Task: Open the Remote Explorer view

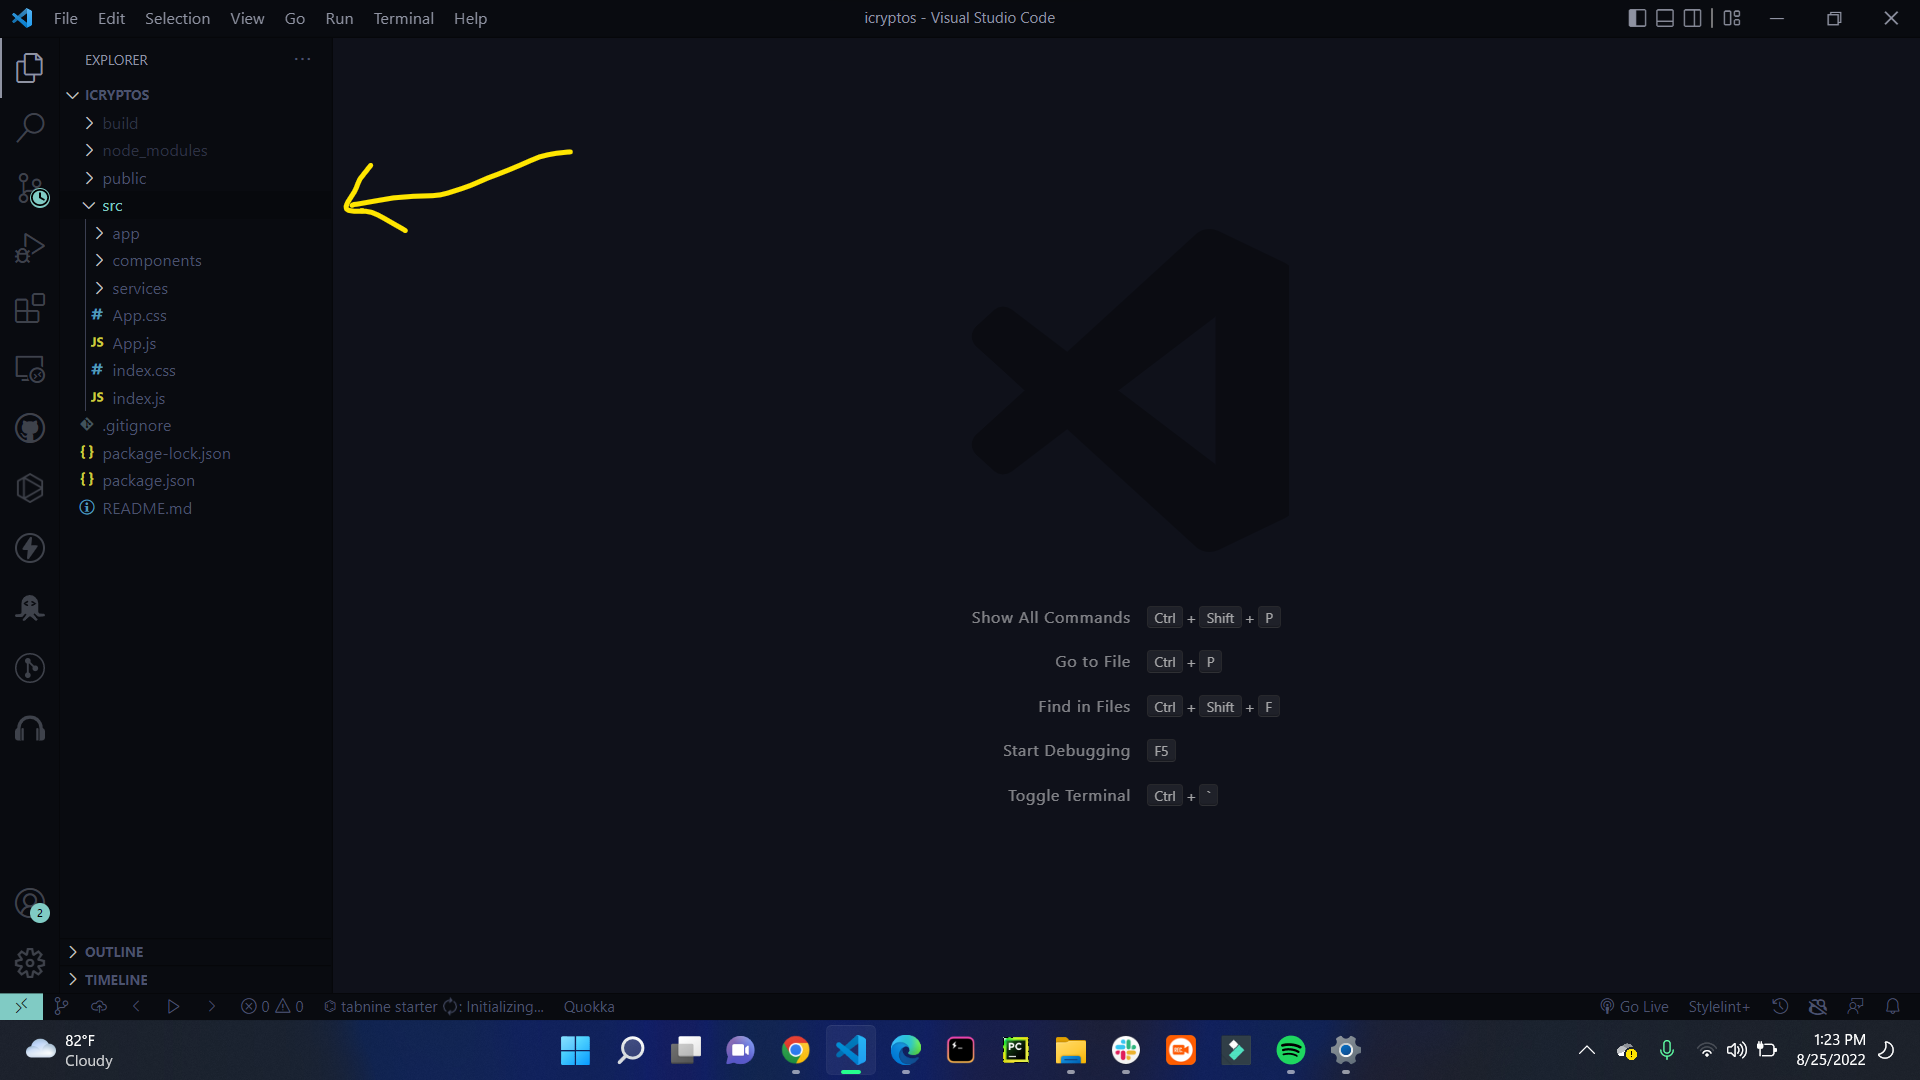Action: 30,368
